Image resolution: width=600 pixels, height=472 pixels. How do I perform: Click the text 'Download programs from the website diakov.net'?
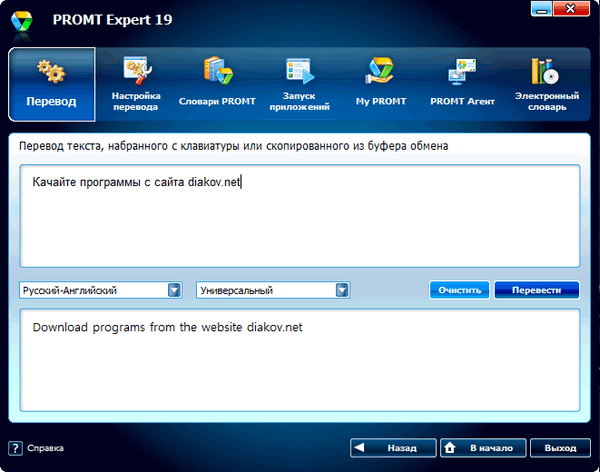tap(167, 327)
